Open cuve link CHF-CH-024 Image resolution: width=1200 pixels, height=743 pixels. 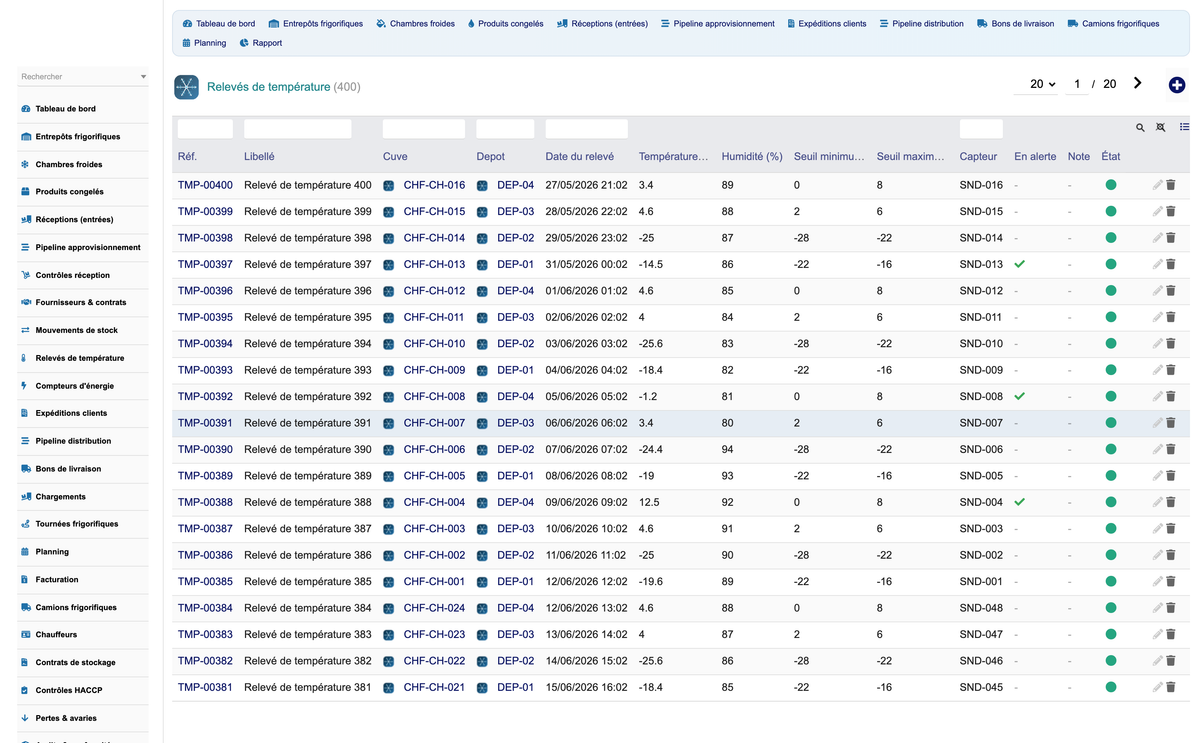tap(434, 608)
